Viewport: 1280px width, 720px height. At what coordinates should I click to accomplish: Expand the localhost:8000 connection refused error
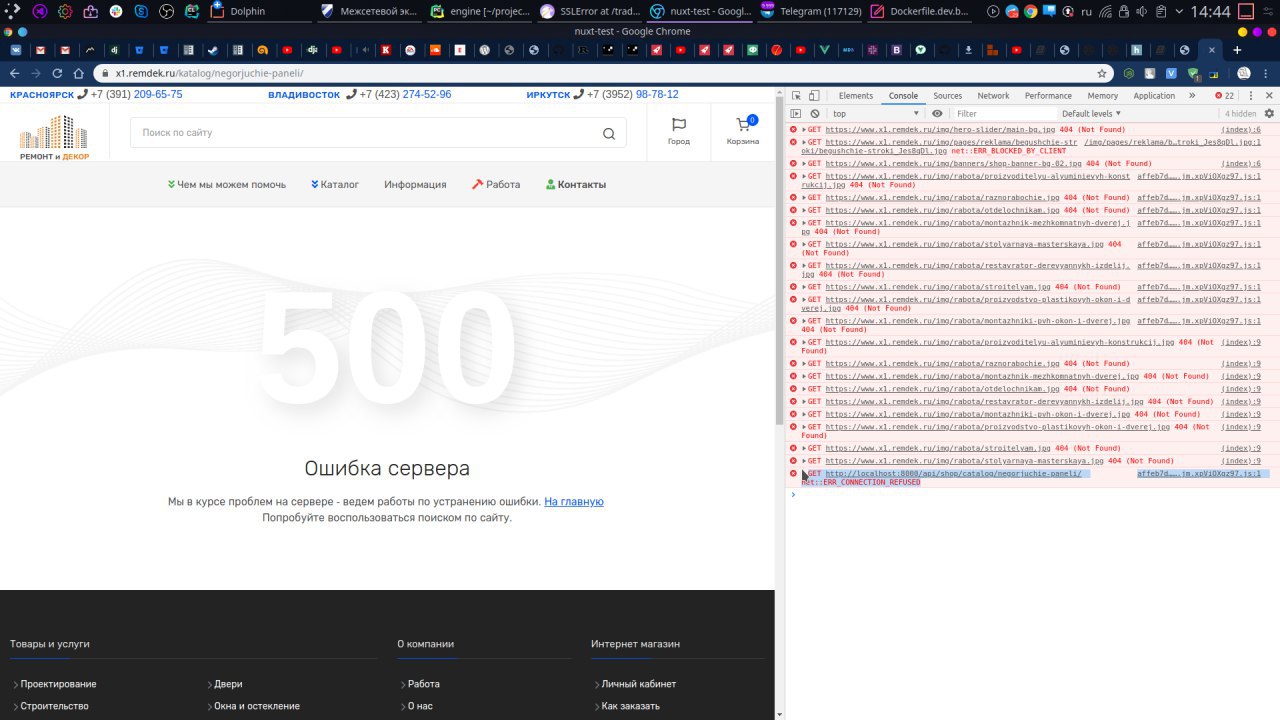[x=804, y=474]
